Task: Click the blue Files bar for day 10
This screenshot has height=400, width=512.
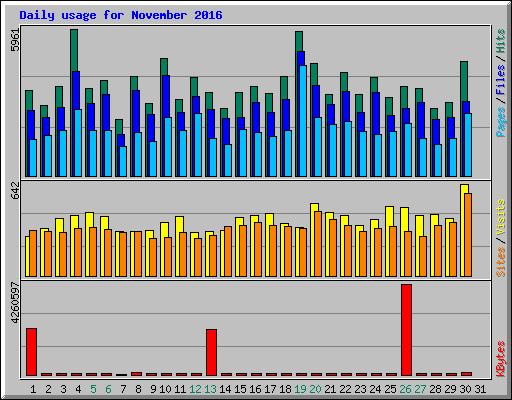Action: [x=166, y=97]
